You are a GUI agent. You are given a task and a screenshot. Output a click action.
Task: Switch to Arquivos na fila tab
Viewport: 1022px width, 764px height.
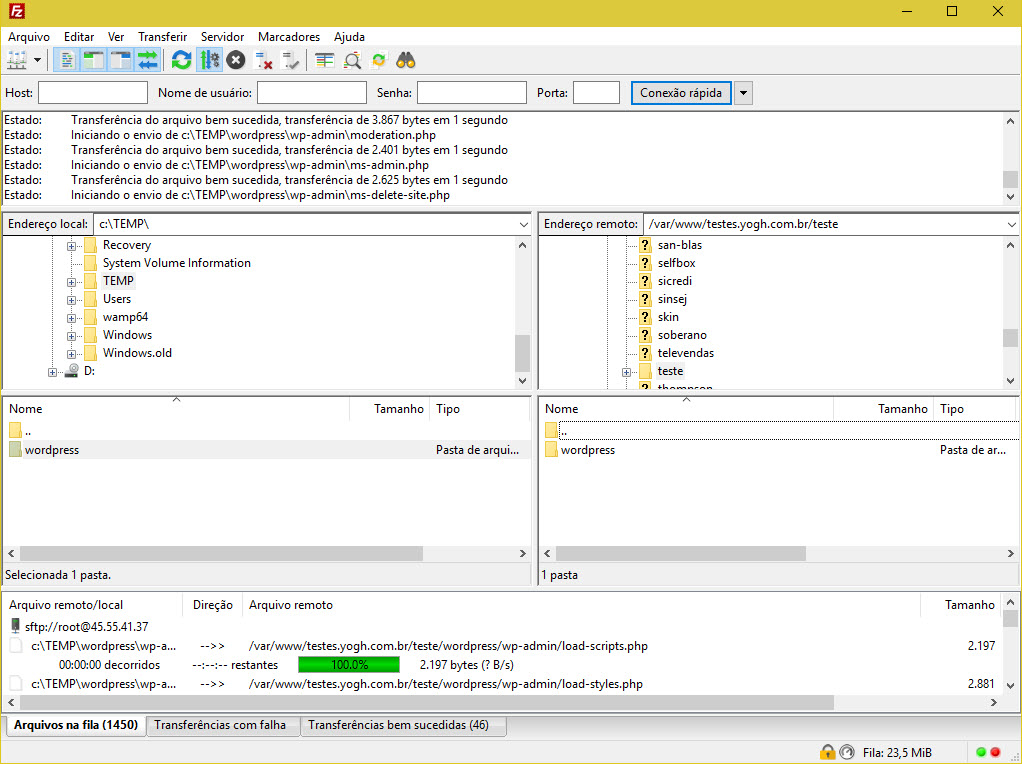[x=76, y=725]
